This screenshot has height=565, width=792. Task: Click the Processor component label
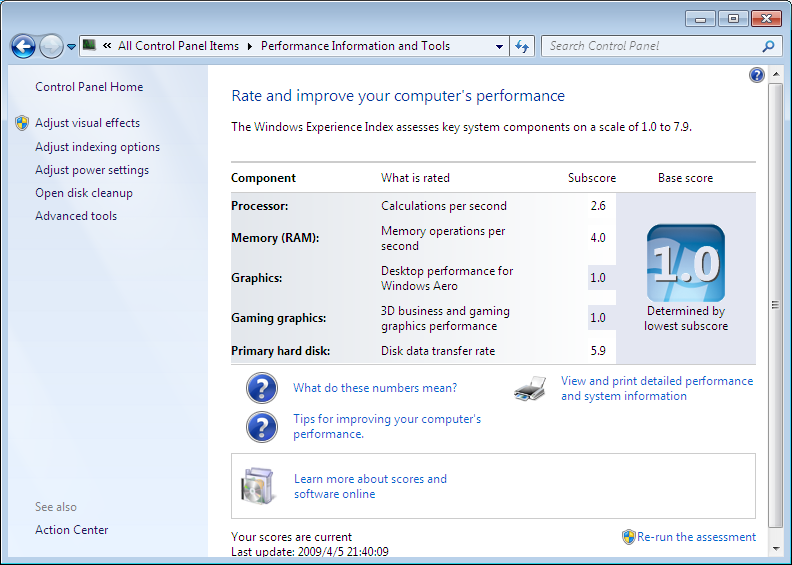(260, 206)
